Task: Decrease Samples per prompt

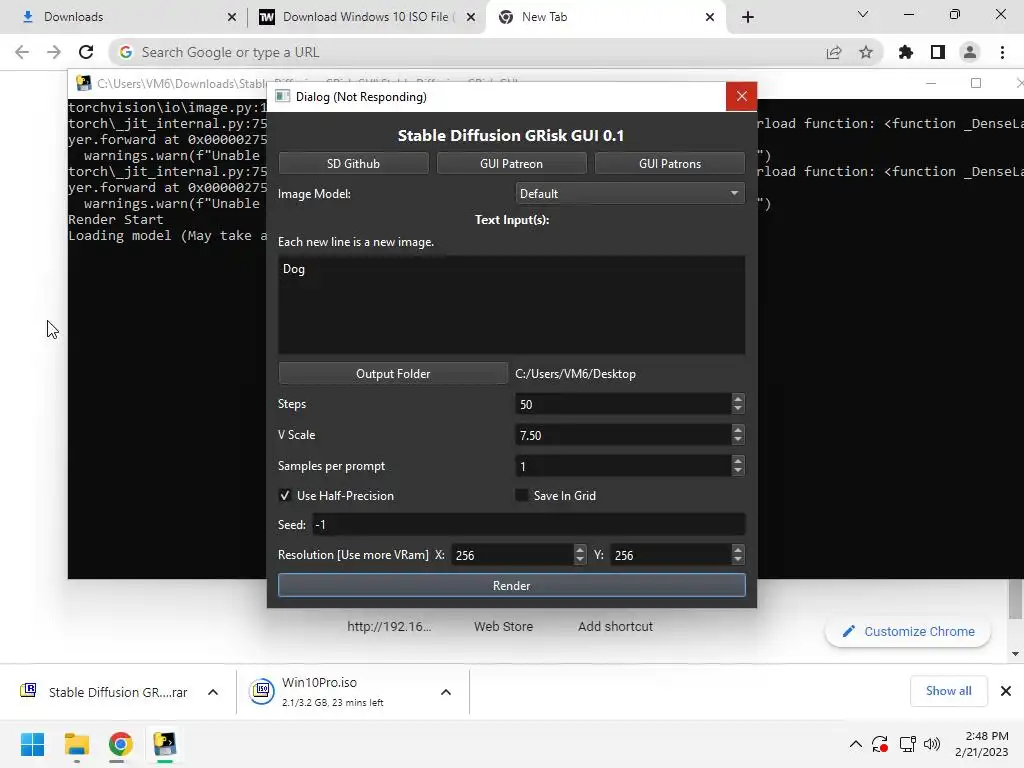Action: pos(738,471)
